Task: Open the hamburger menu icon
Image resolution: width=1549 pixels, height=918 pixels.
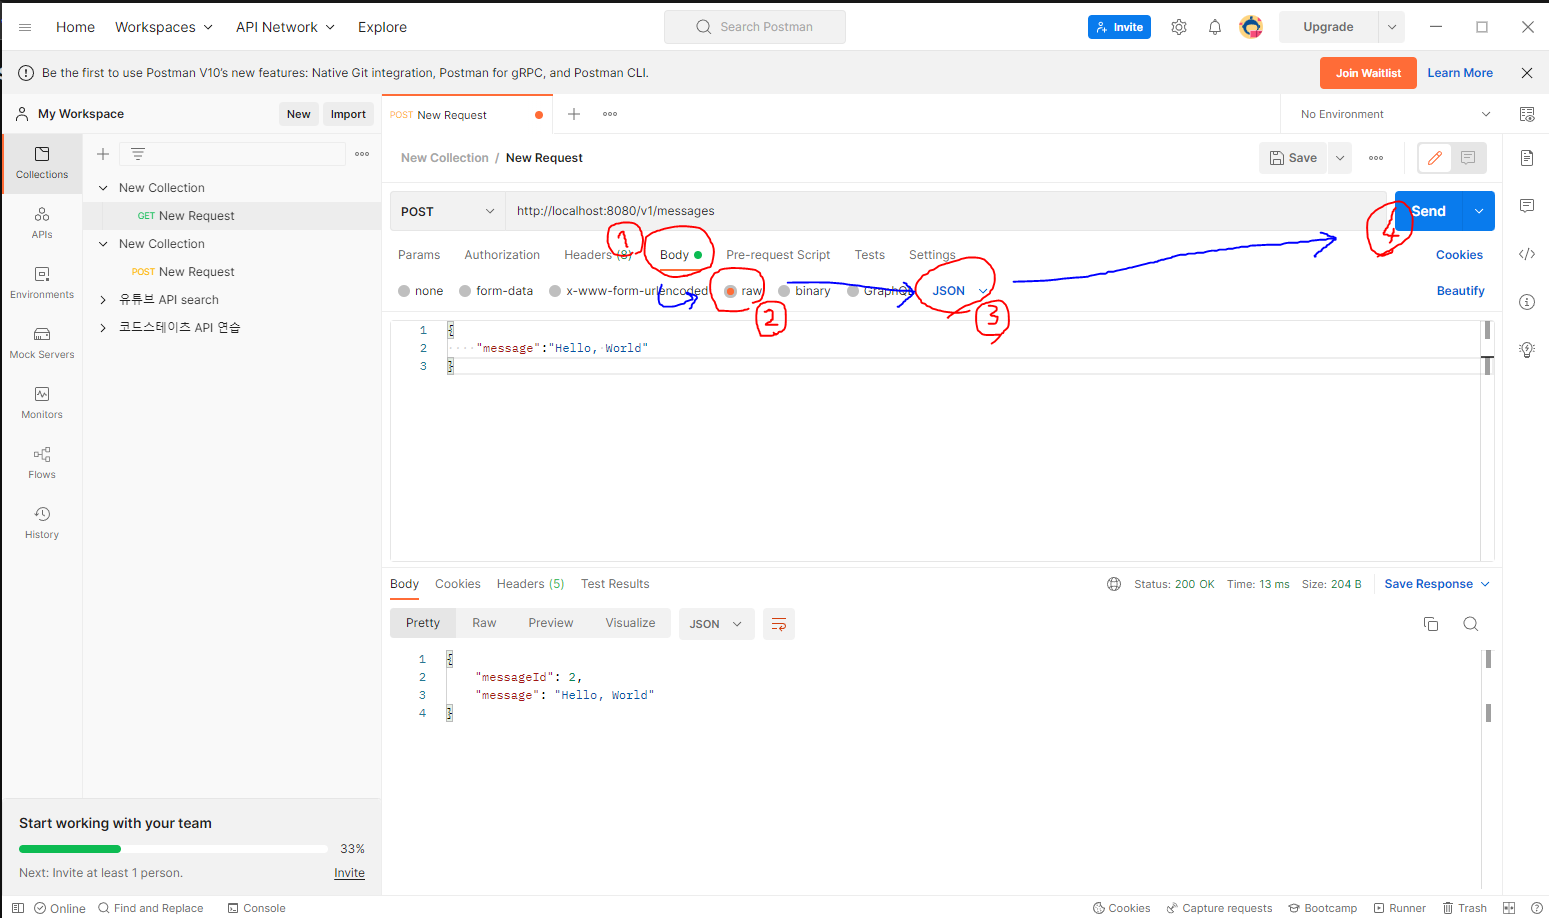Action: coord(25,27)
